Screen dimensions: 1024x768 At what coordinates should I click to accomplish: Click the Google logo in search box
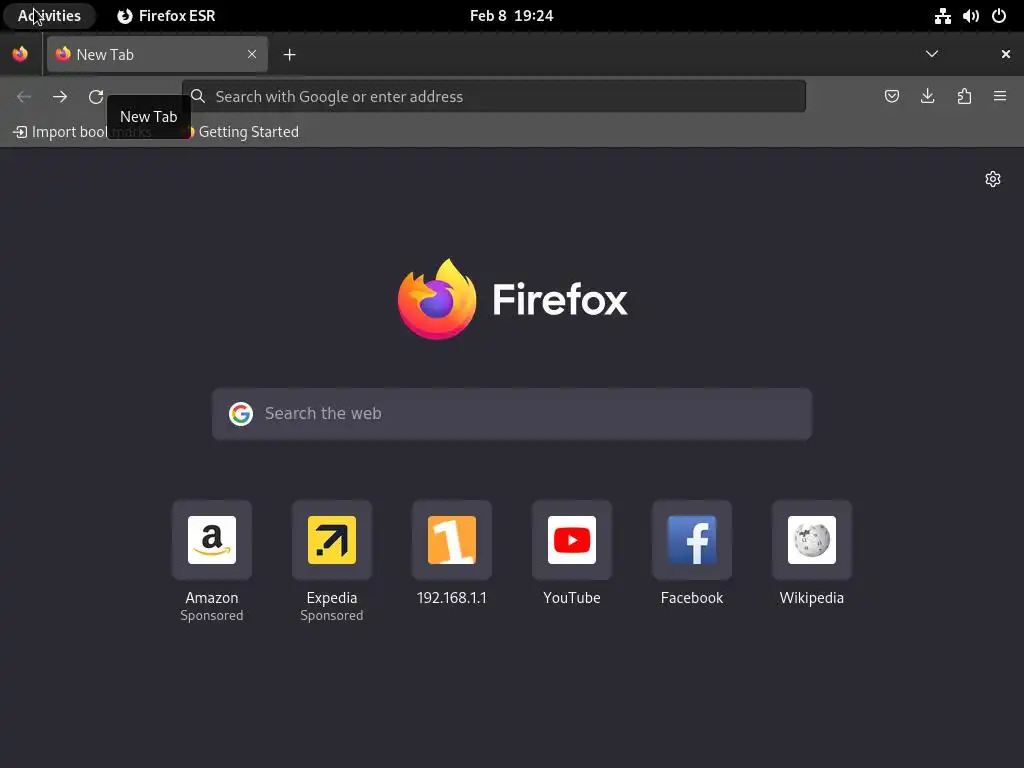coord(241,414)
